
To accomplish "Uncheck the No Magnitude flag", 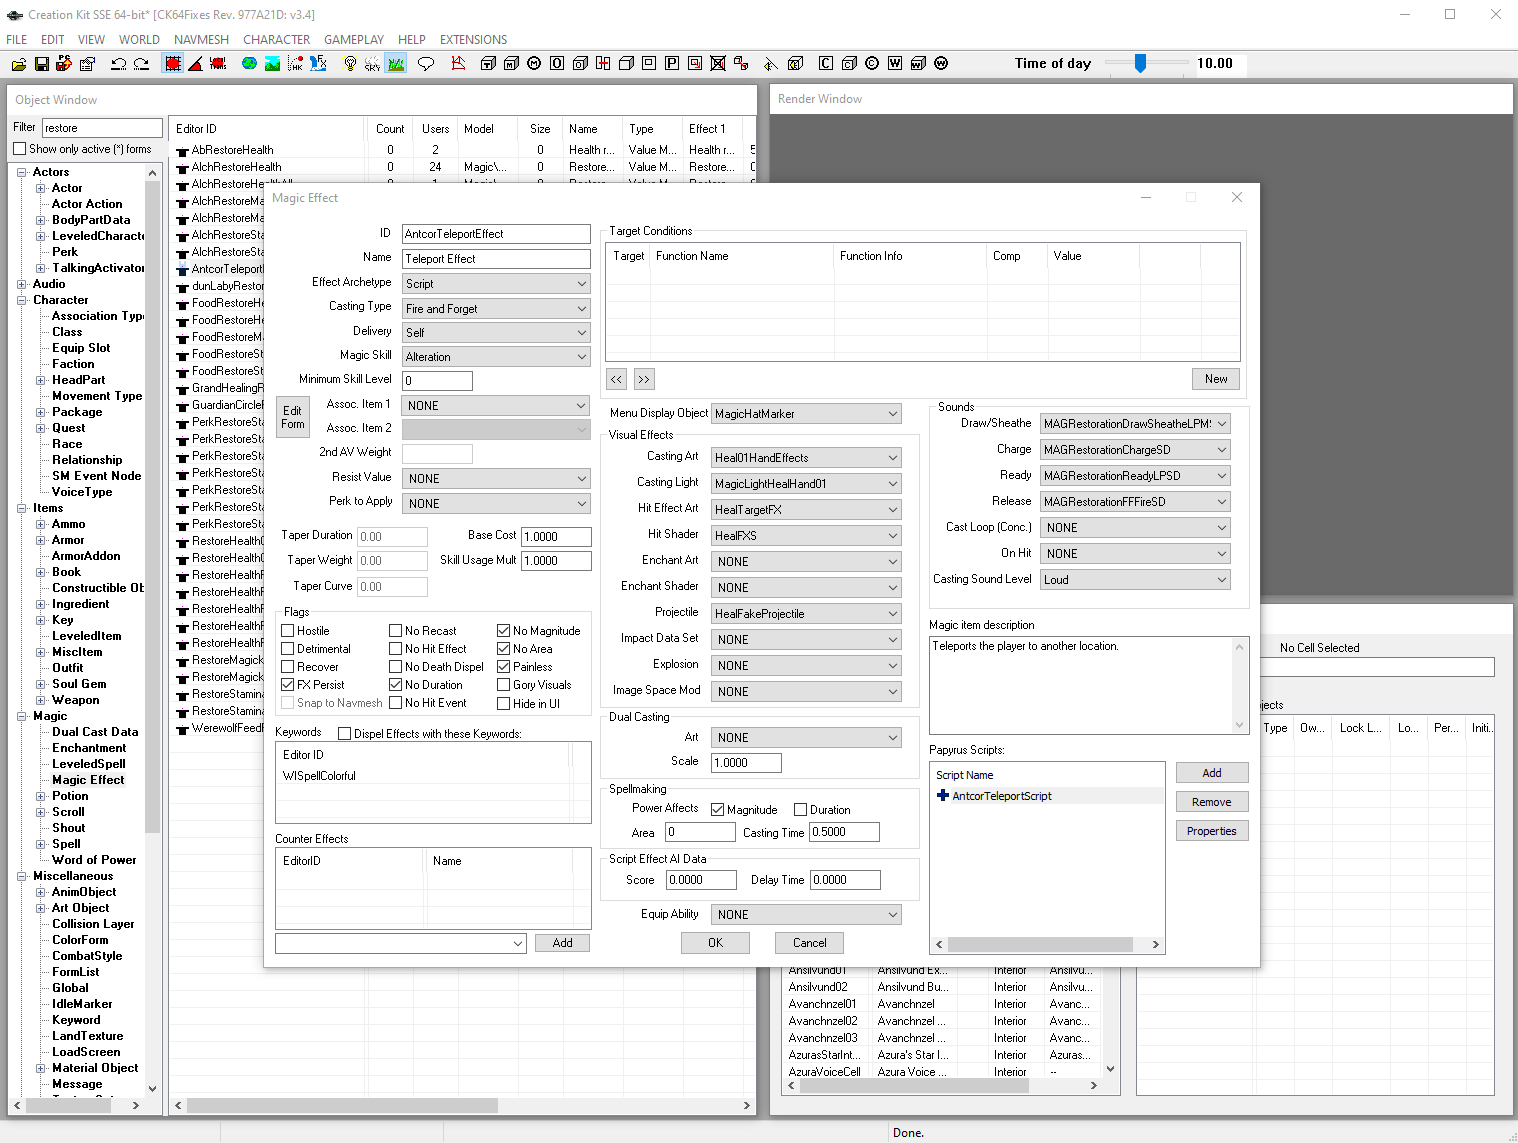I will pyautogui.click(x=504, y=631).
